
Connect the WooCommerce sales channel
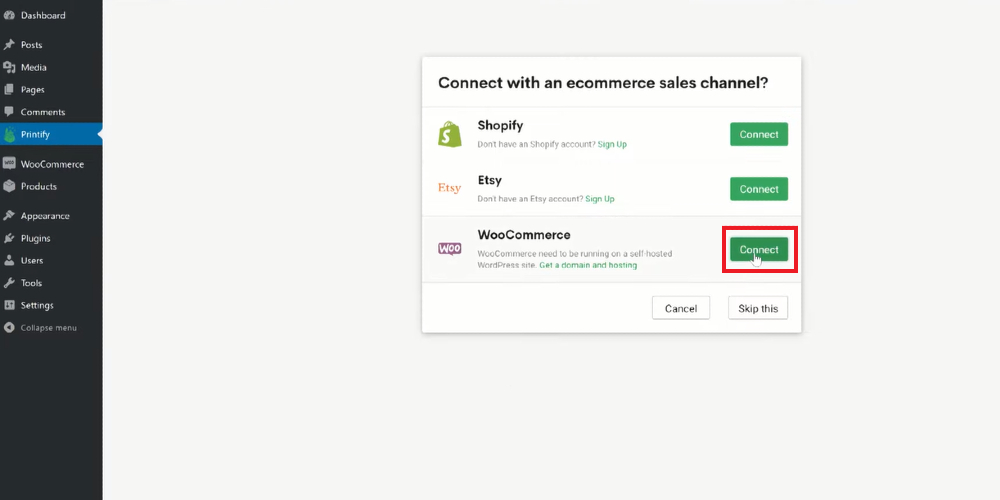(759, 249)
